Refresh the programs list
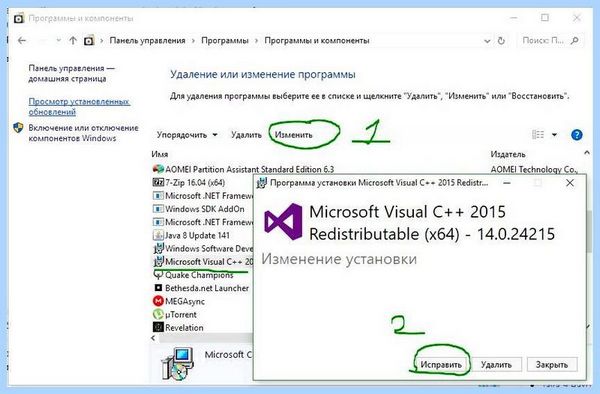The image size is (600, 394). 501,41
